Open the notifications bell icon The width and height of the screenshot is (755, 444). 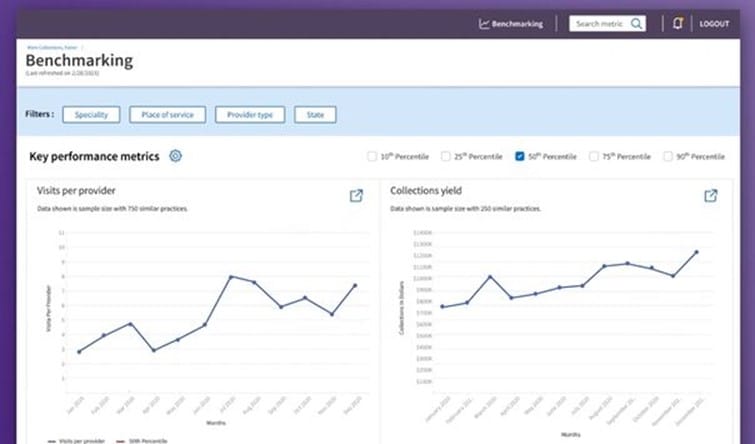coord(678,24)
